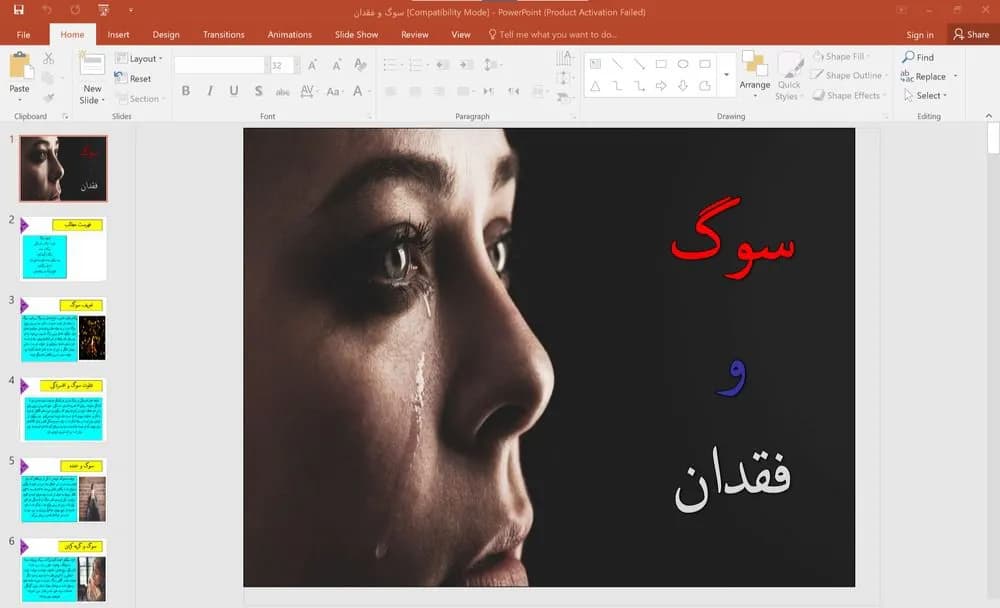Toggle Underline formatting
Image resolution: width=1000 pixels, height=608 pixels.
[x=234, y=91]
